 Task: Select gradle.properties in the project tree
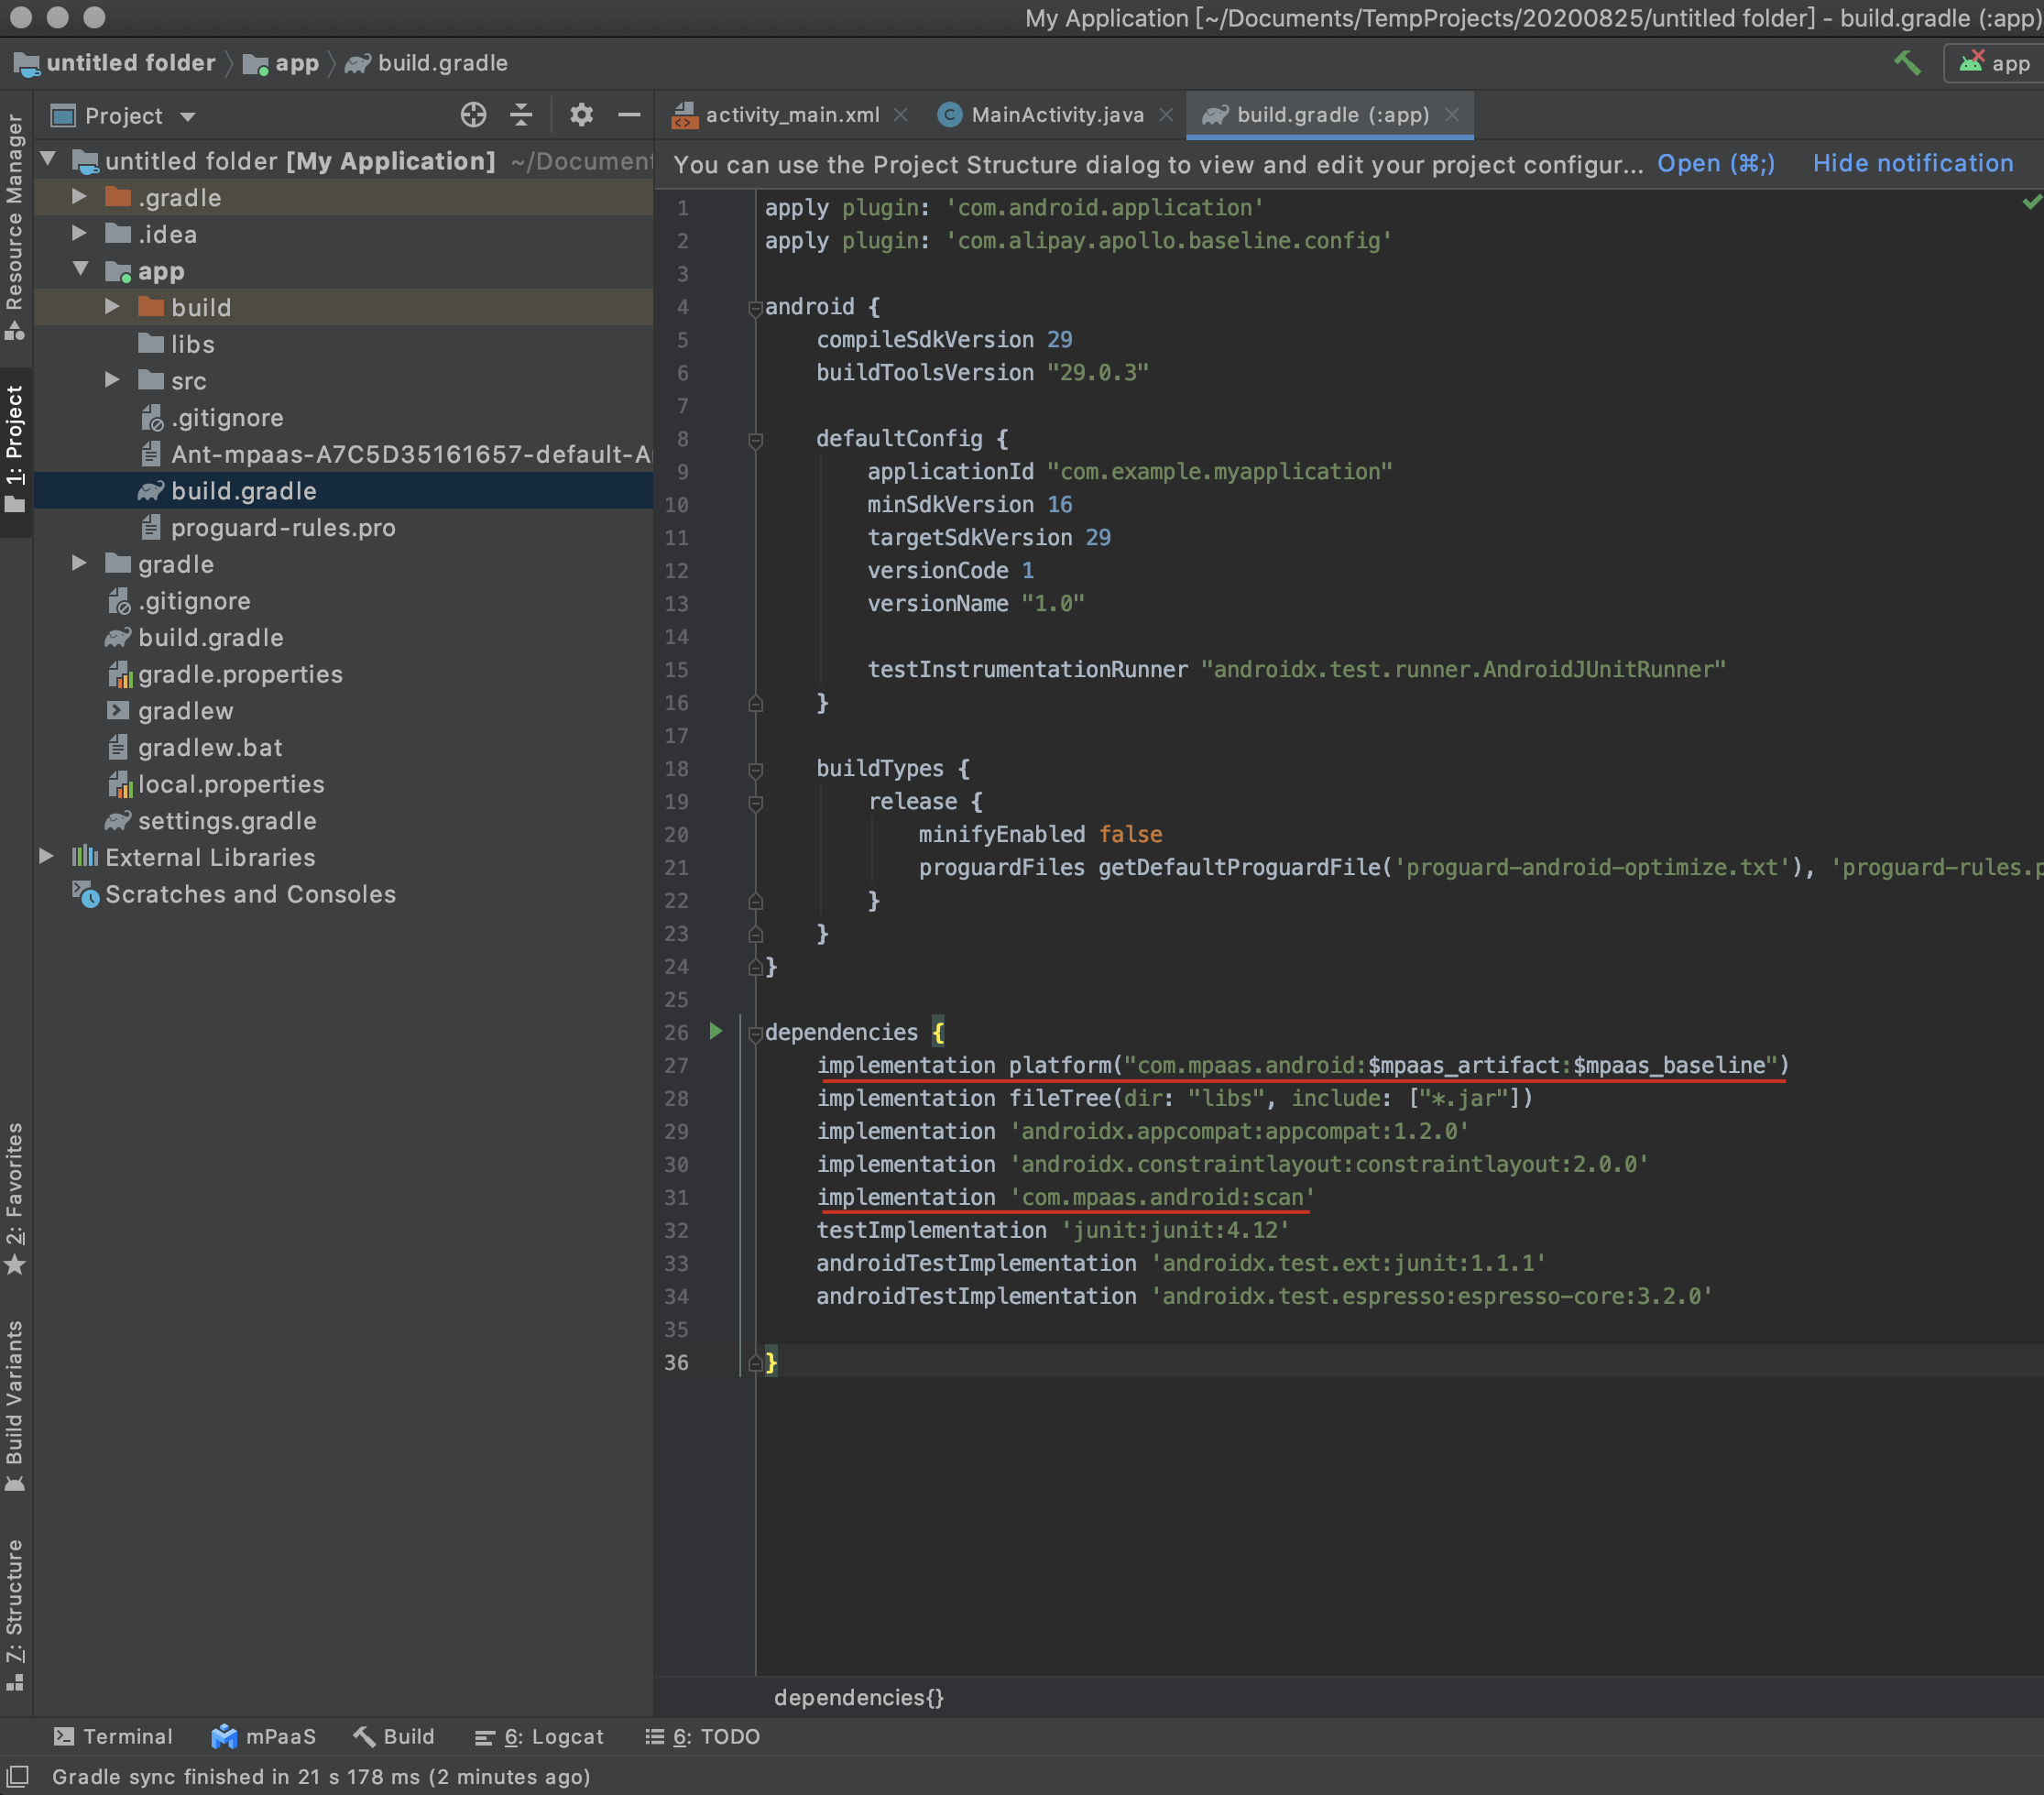click(x=240, y=674)
